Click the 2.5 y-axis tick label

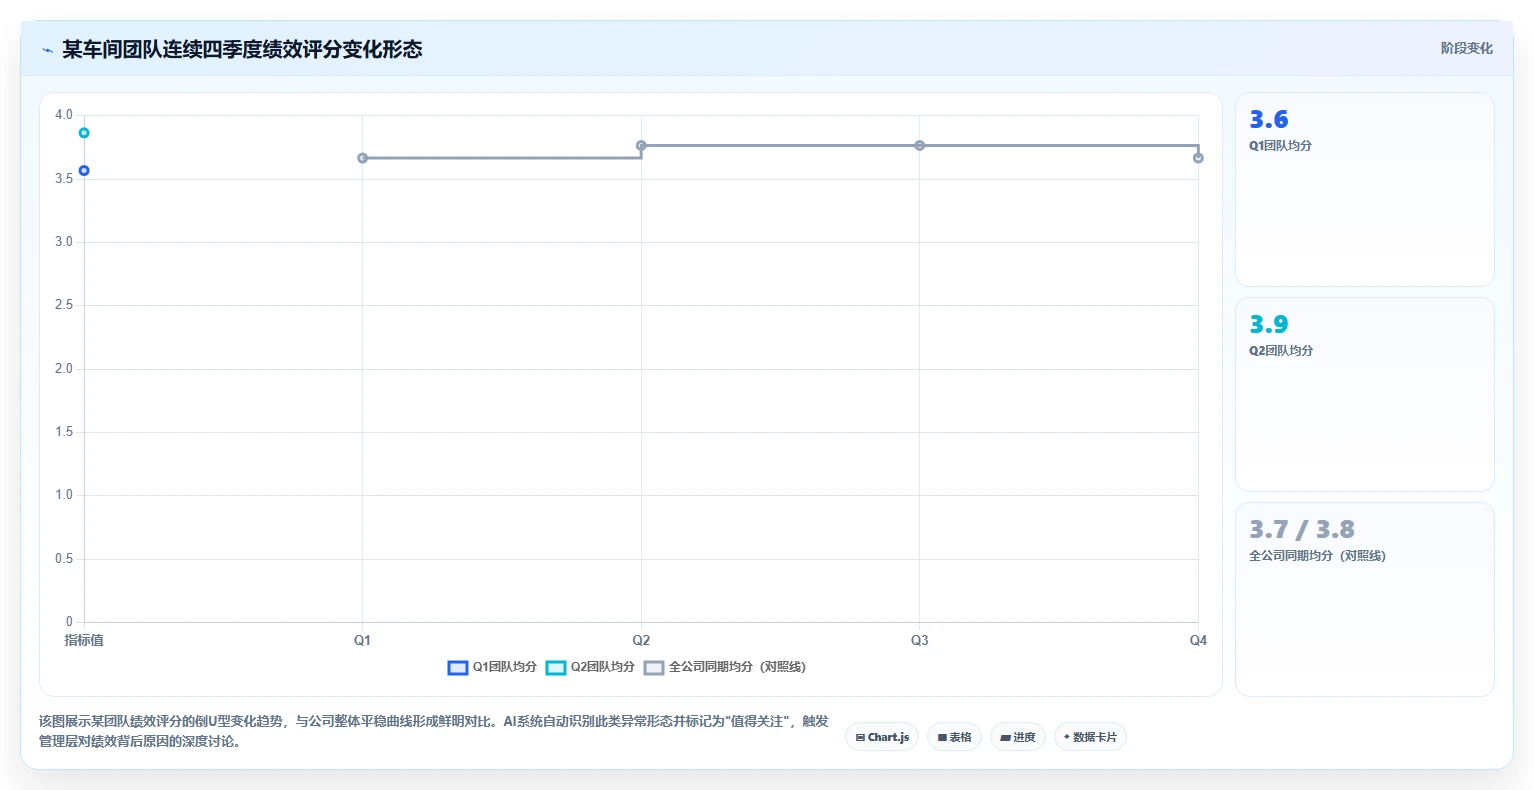(x=64, y=305)
